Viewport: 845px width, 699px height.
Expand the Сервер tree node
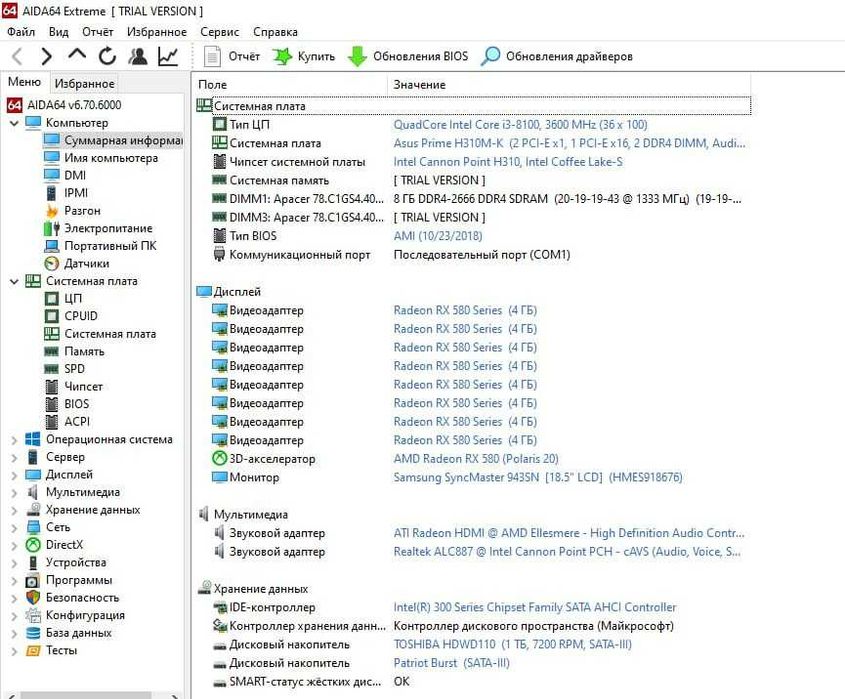coord(14,458)
